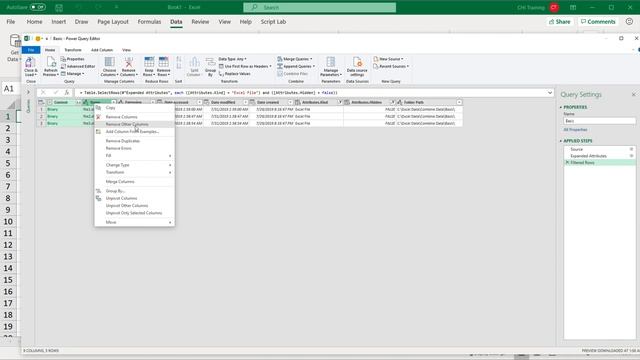640x360 pixels.
Task: Open Date modified column filter dropdown
Action: (245, 102)
